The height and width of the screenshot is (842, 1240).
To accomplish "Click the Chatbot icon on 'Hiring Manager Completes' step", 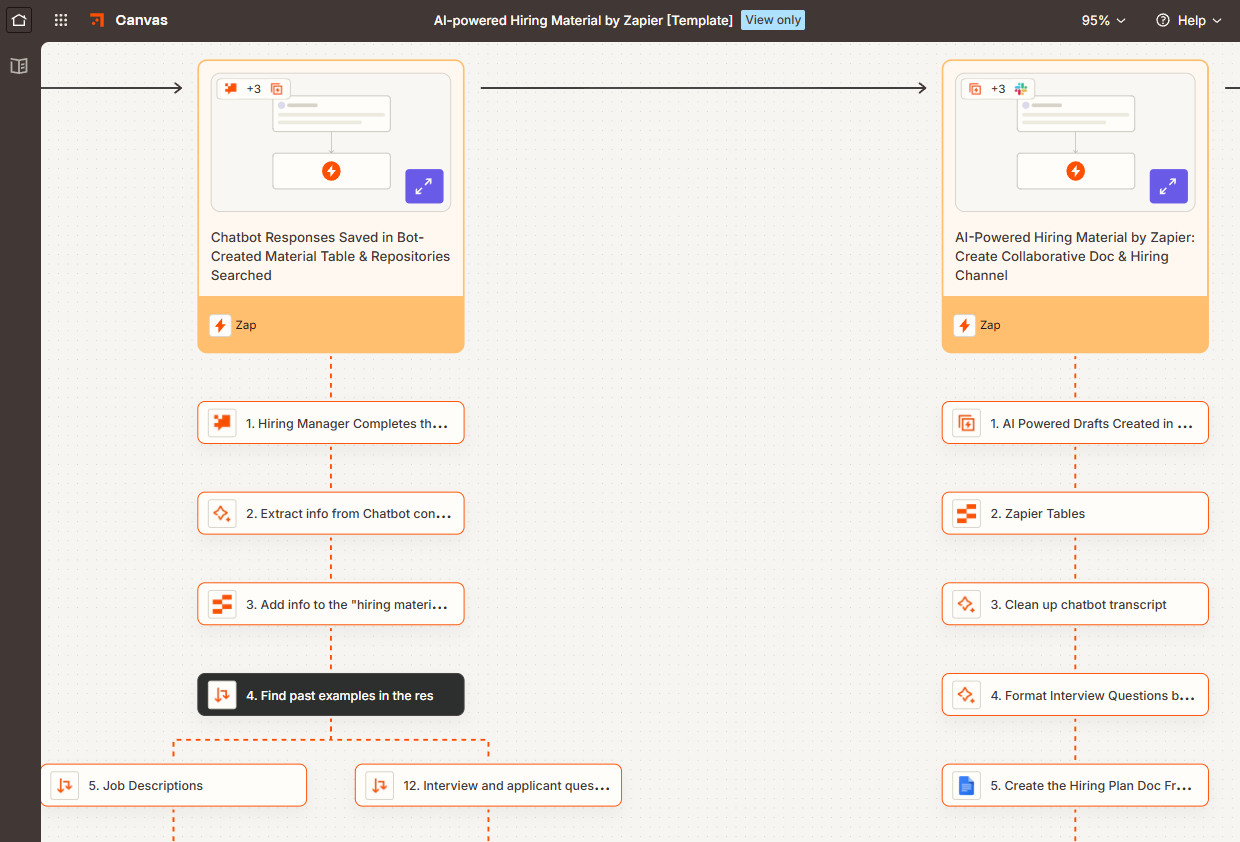I will pyautogui.click(x=221, y=422).
